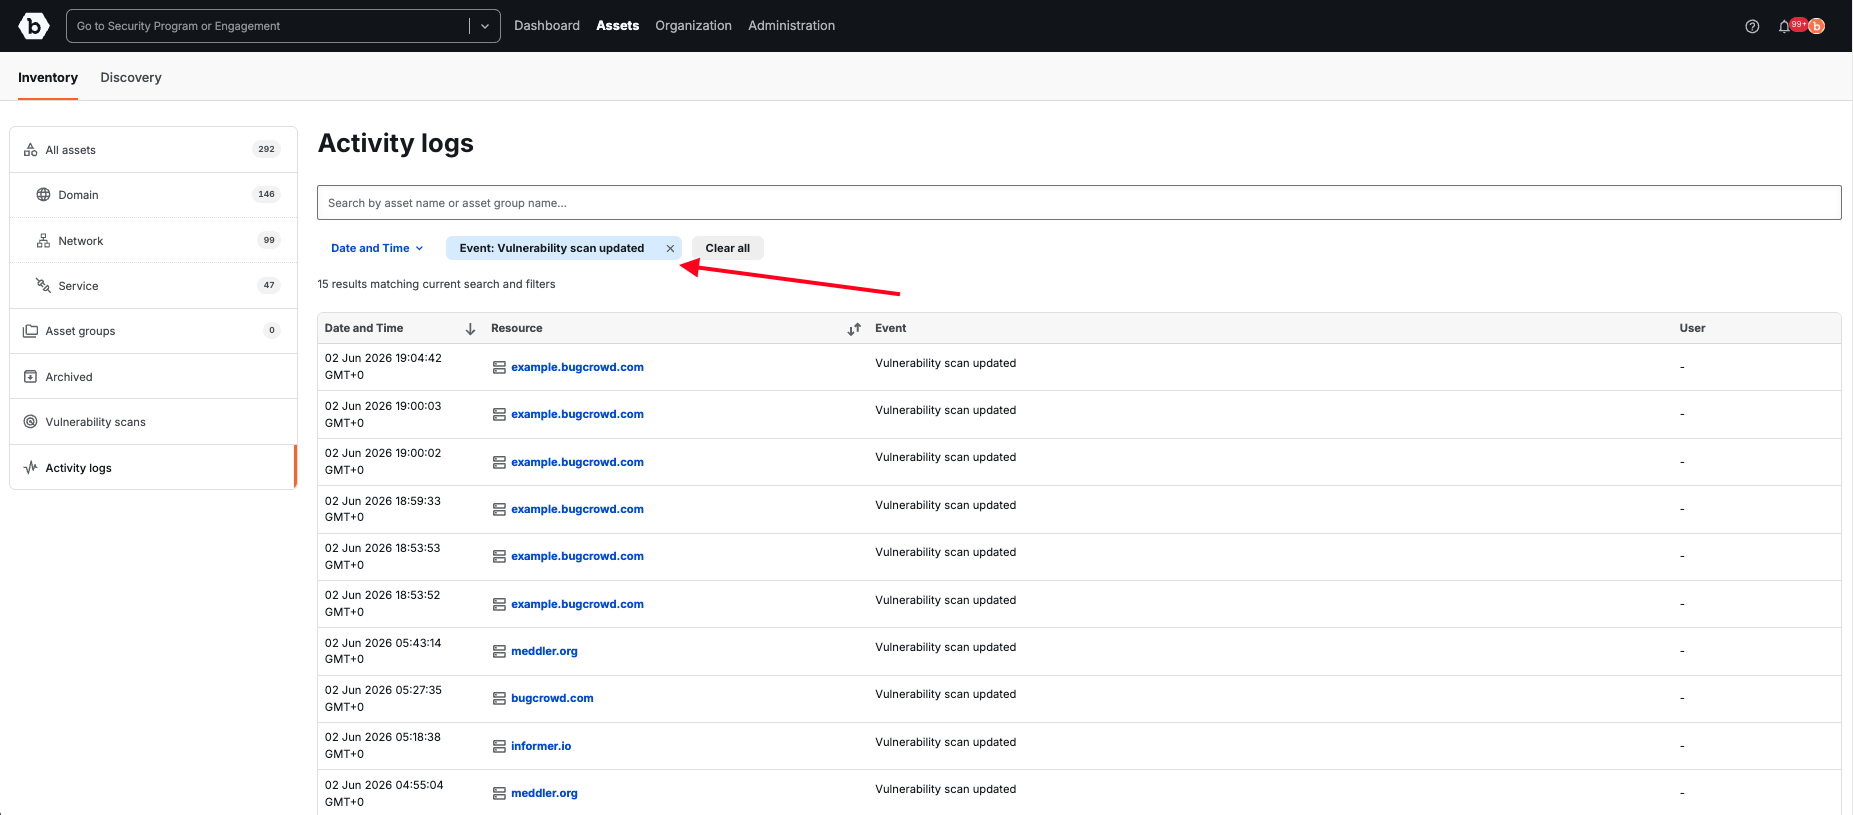
Task: Click the Network icon in sidebar
Action: [x=43, y=241]
